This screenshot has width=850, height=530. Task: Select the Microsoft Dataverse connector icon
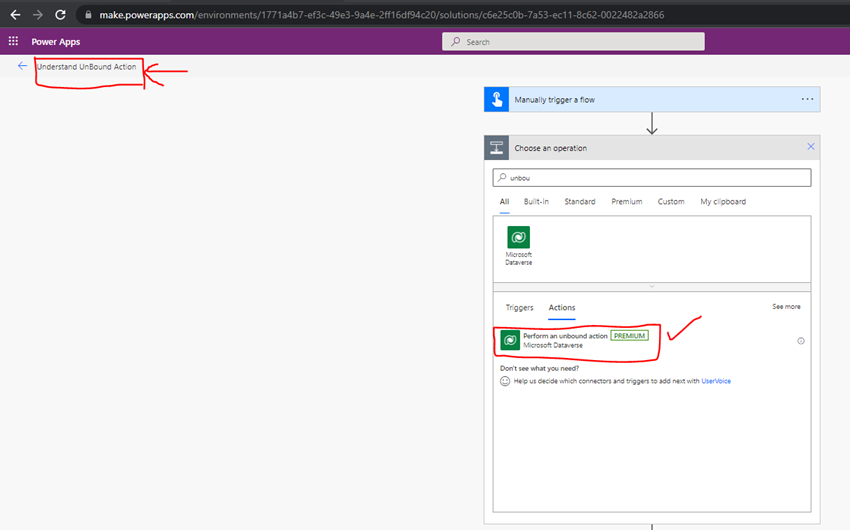pyautogui.click(x=518, y=237)
